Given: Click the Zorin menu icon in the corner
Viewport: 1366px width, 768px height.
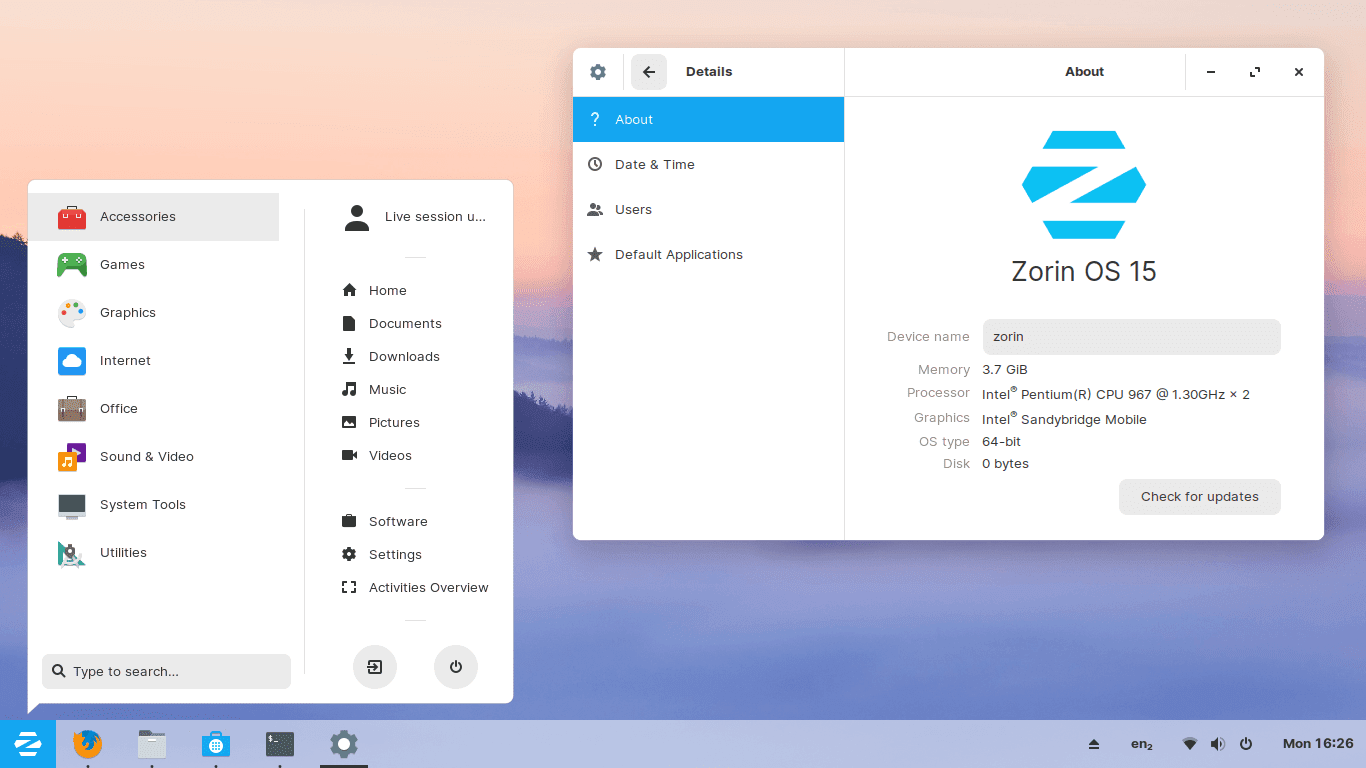Looking at the screenshot, I should 28,744.
